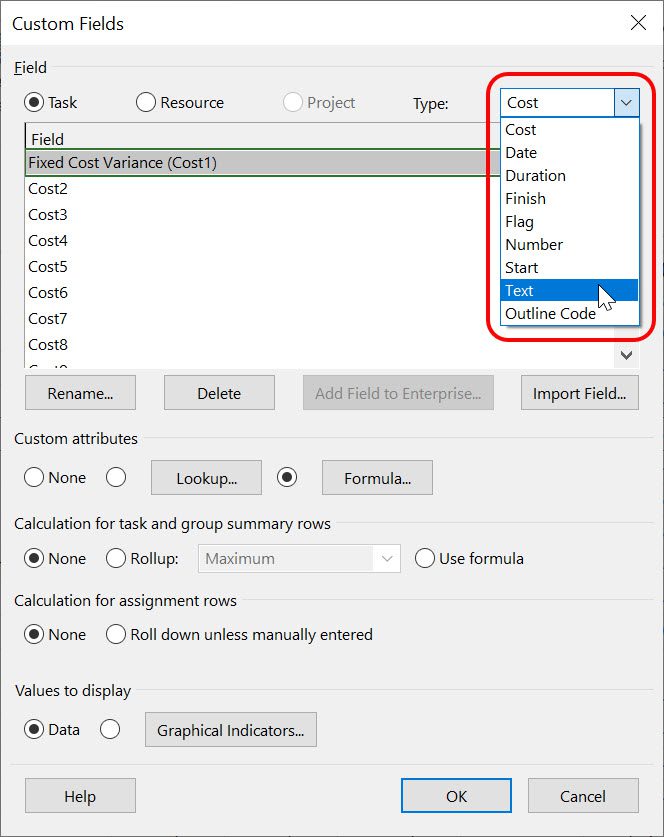This screenshot has width=664, height=837.
Task: Choose Rollup for summary rows calculation
Action: click(116, 558)
